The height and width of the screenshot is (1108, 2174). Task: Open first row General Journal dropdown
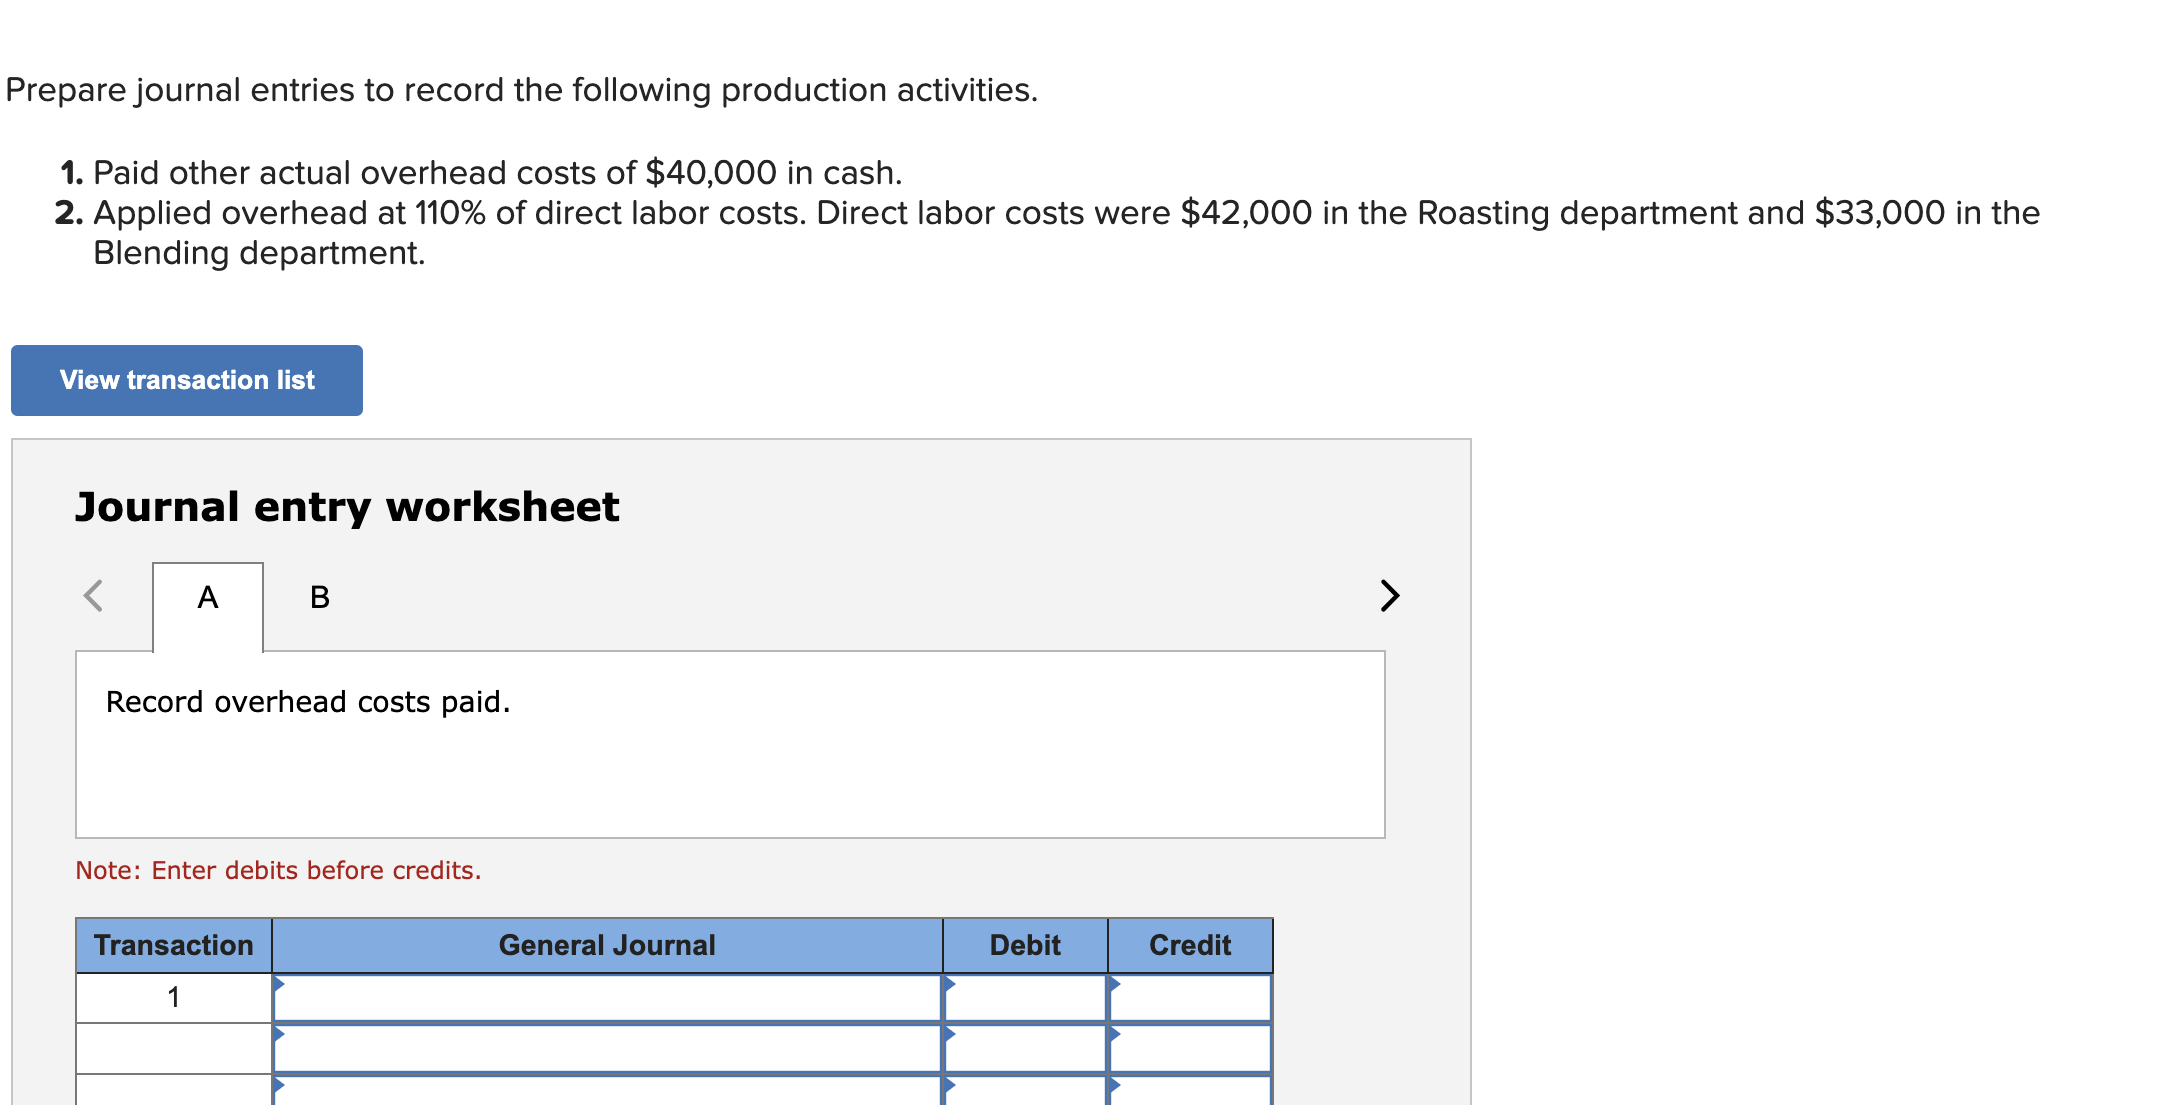click(607, 998)
